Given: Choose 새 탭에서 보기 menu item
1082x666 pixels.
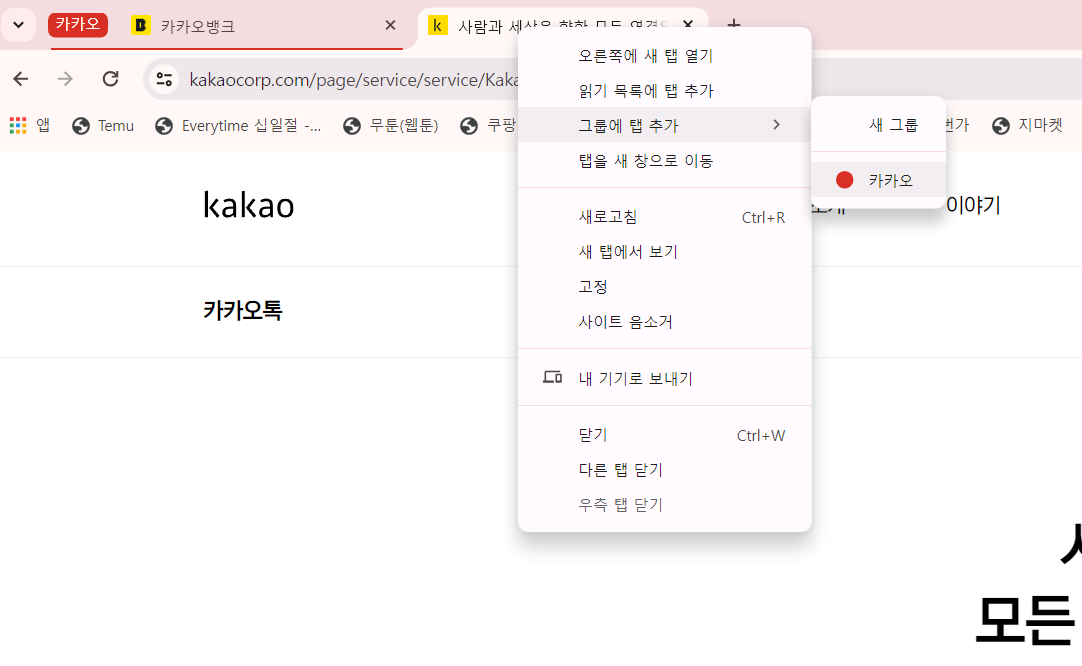Looking at the screenshot, I should click(x=665, y=252).
